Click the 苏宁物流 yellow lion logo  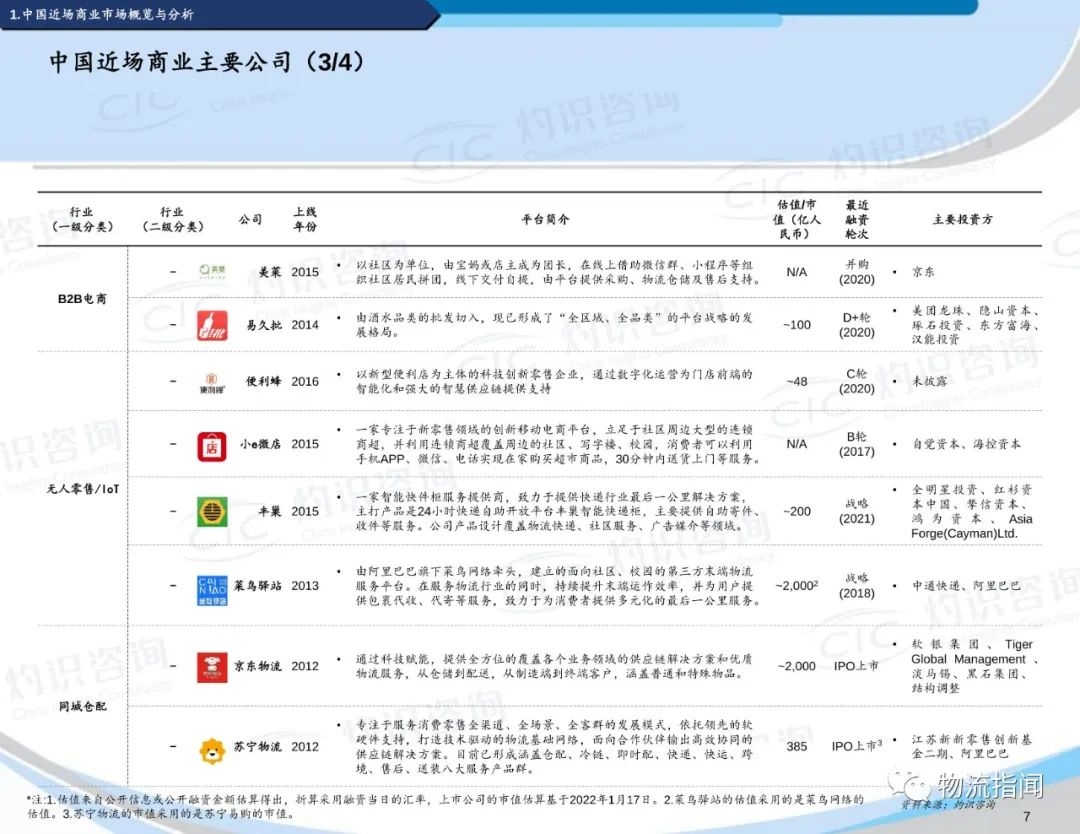tap(212, 747)
